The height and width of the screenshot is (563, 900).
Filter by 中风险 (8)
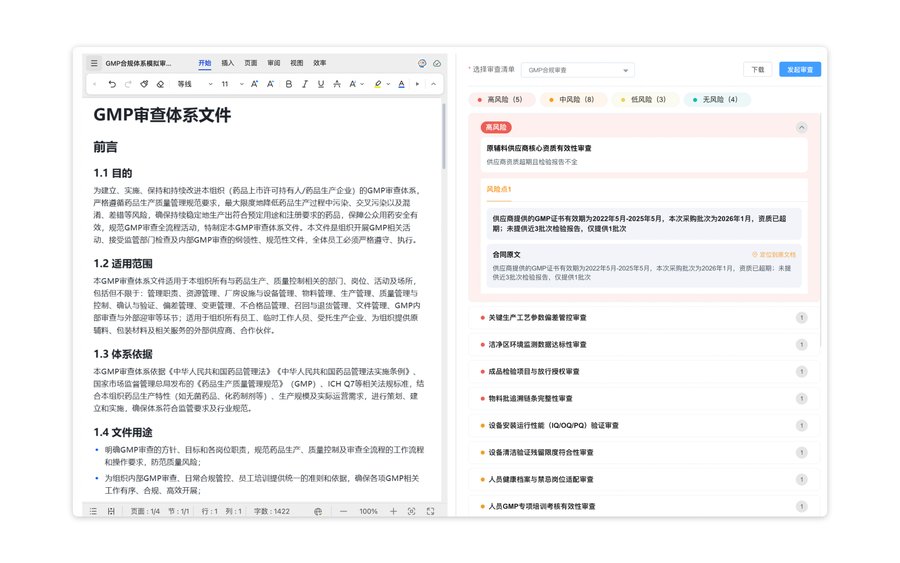tap(574, 99)
